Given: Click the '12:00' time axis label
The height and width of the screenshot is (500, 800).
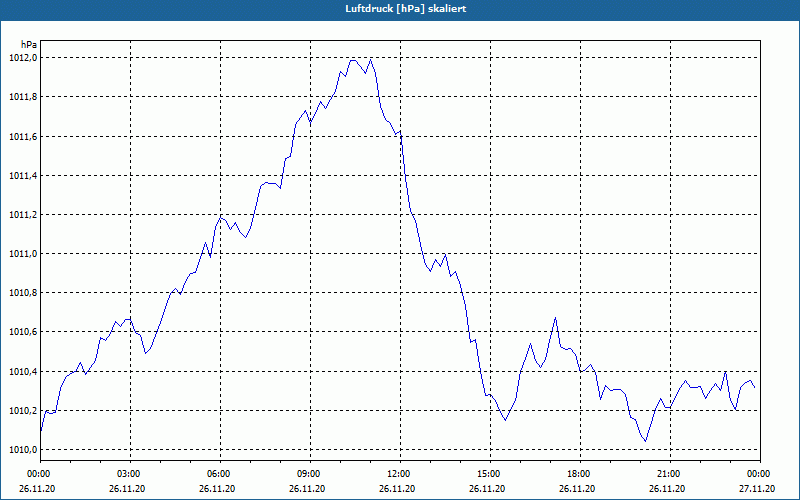Looking at the screenshot, I should click(399, 474).
